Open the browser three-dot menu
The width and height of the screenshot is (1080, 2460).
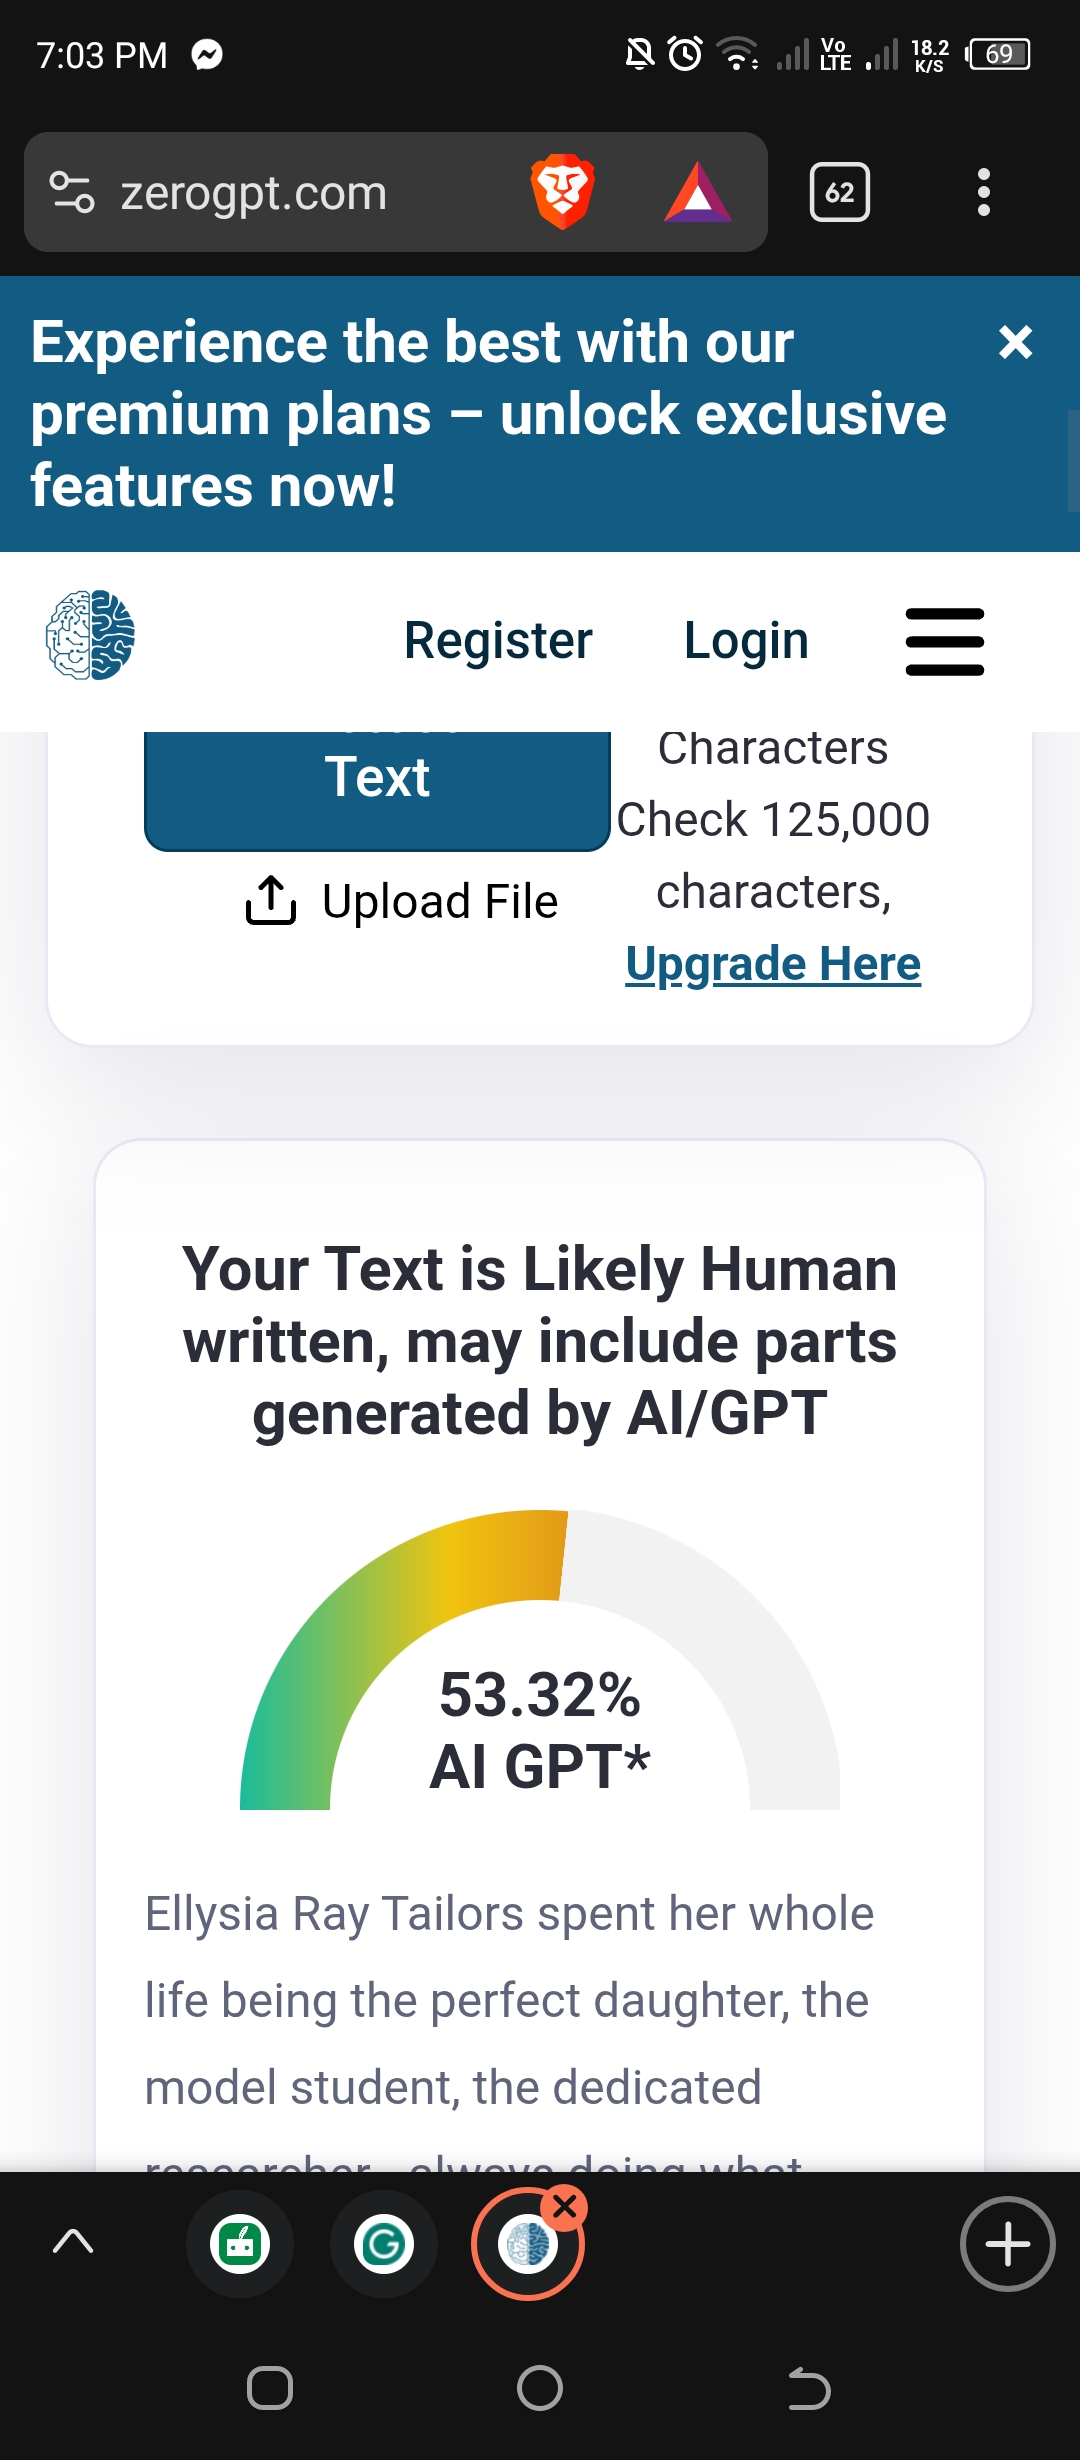pyautogui.click(x=984, y=192)
